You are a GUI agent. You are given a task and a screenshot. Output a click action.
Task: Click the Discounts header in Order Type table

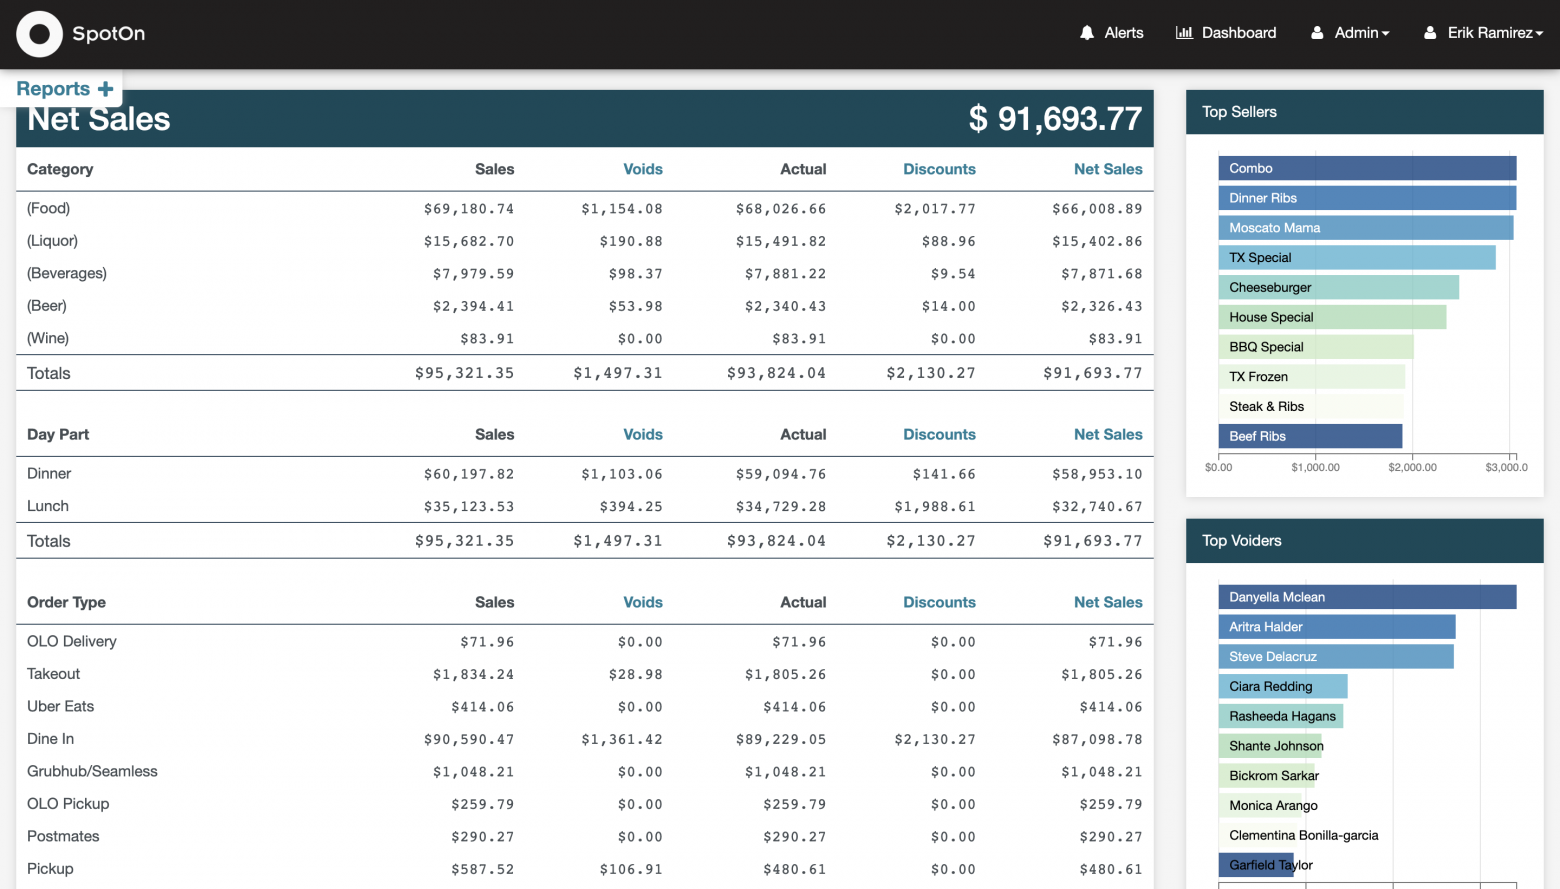tap(939, 602)
